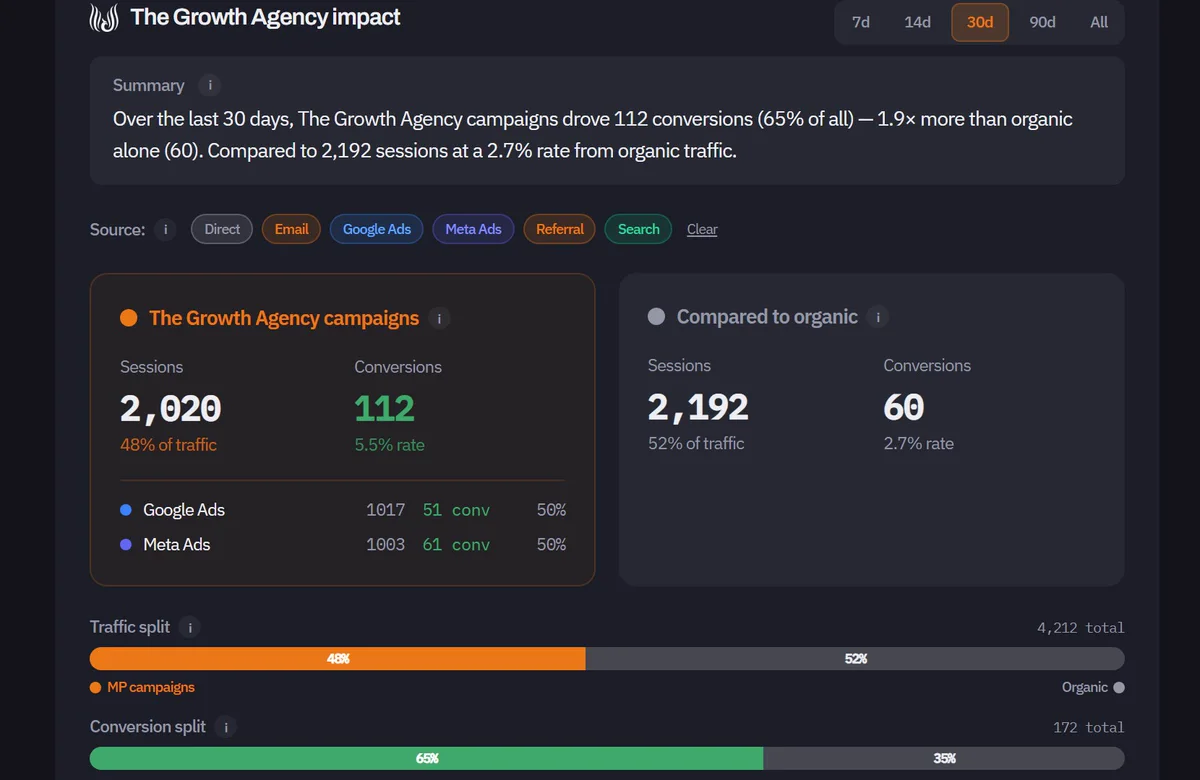1200x780 pixels.
Task: Click the purple Meta Ads dot
Action: pos(126,545)
